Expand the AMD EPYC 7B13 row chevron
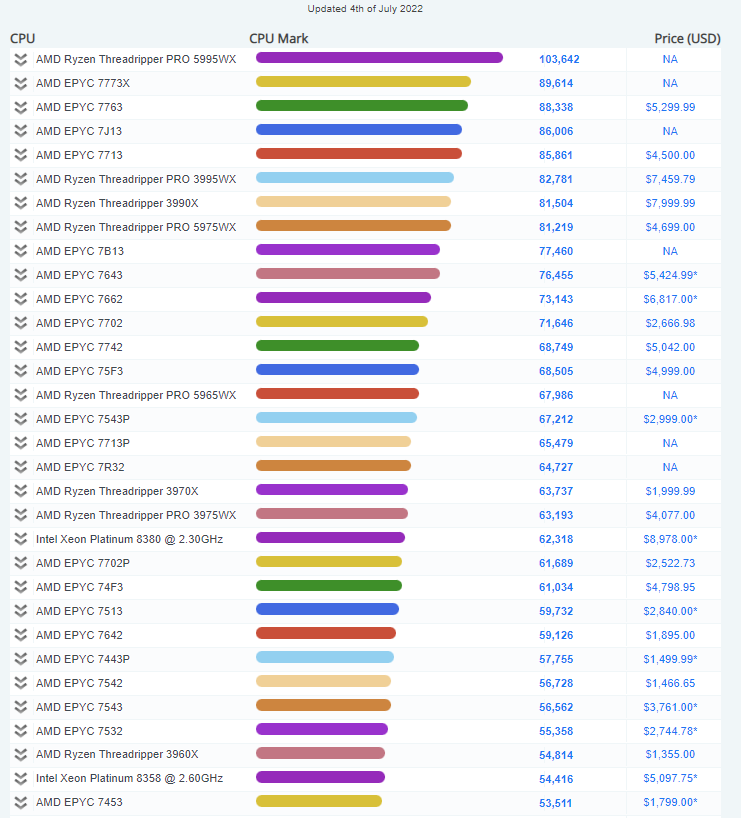Screen dimensions: 741x818 [x=21, y=251]
